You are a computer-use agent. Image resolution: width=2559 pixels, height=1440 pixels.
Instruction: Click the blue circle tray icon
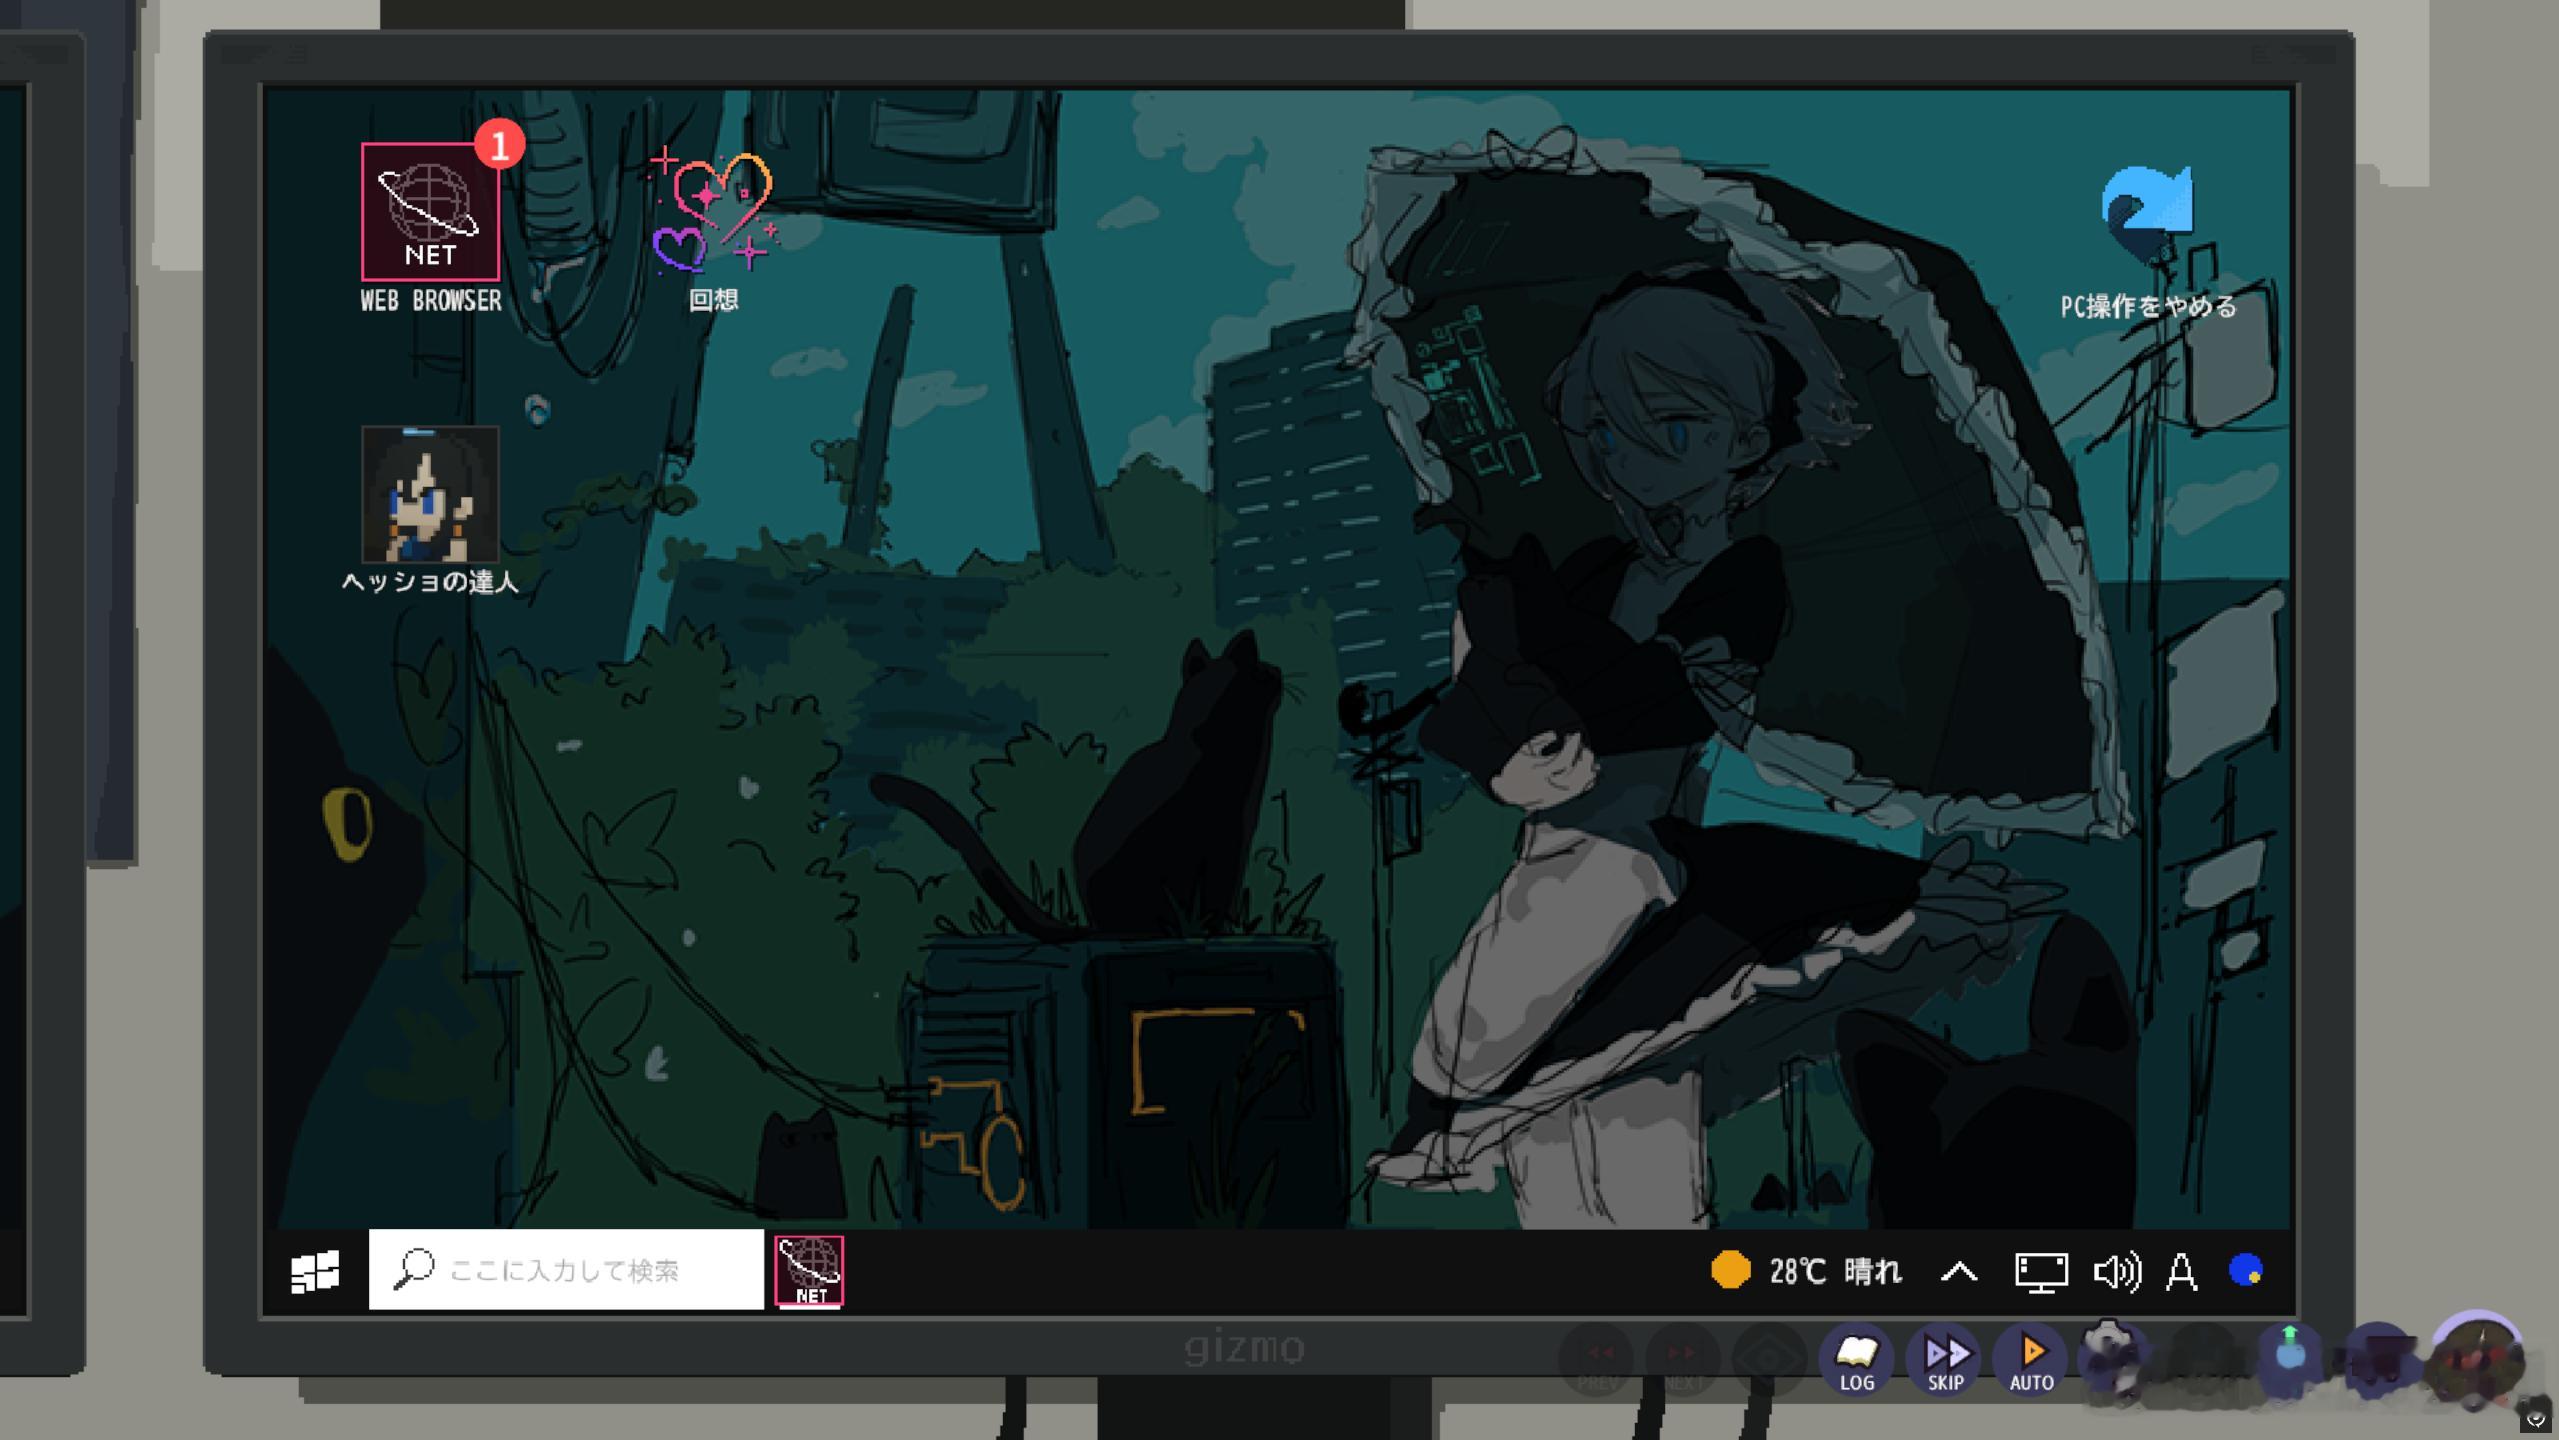coord(2246,1270)
